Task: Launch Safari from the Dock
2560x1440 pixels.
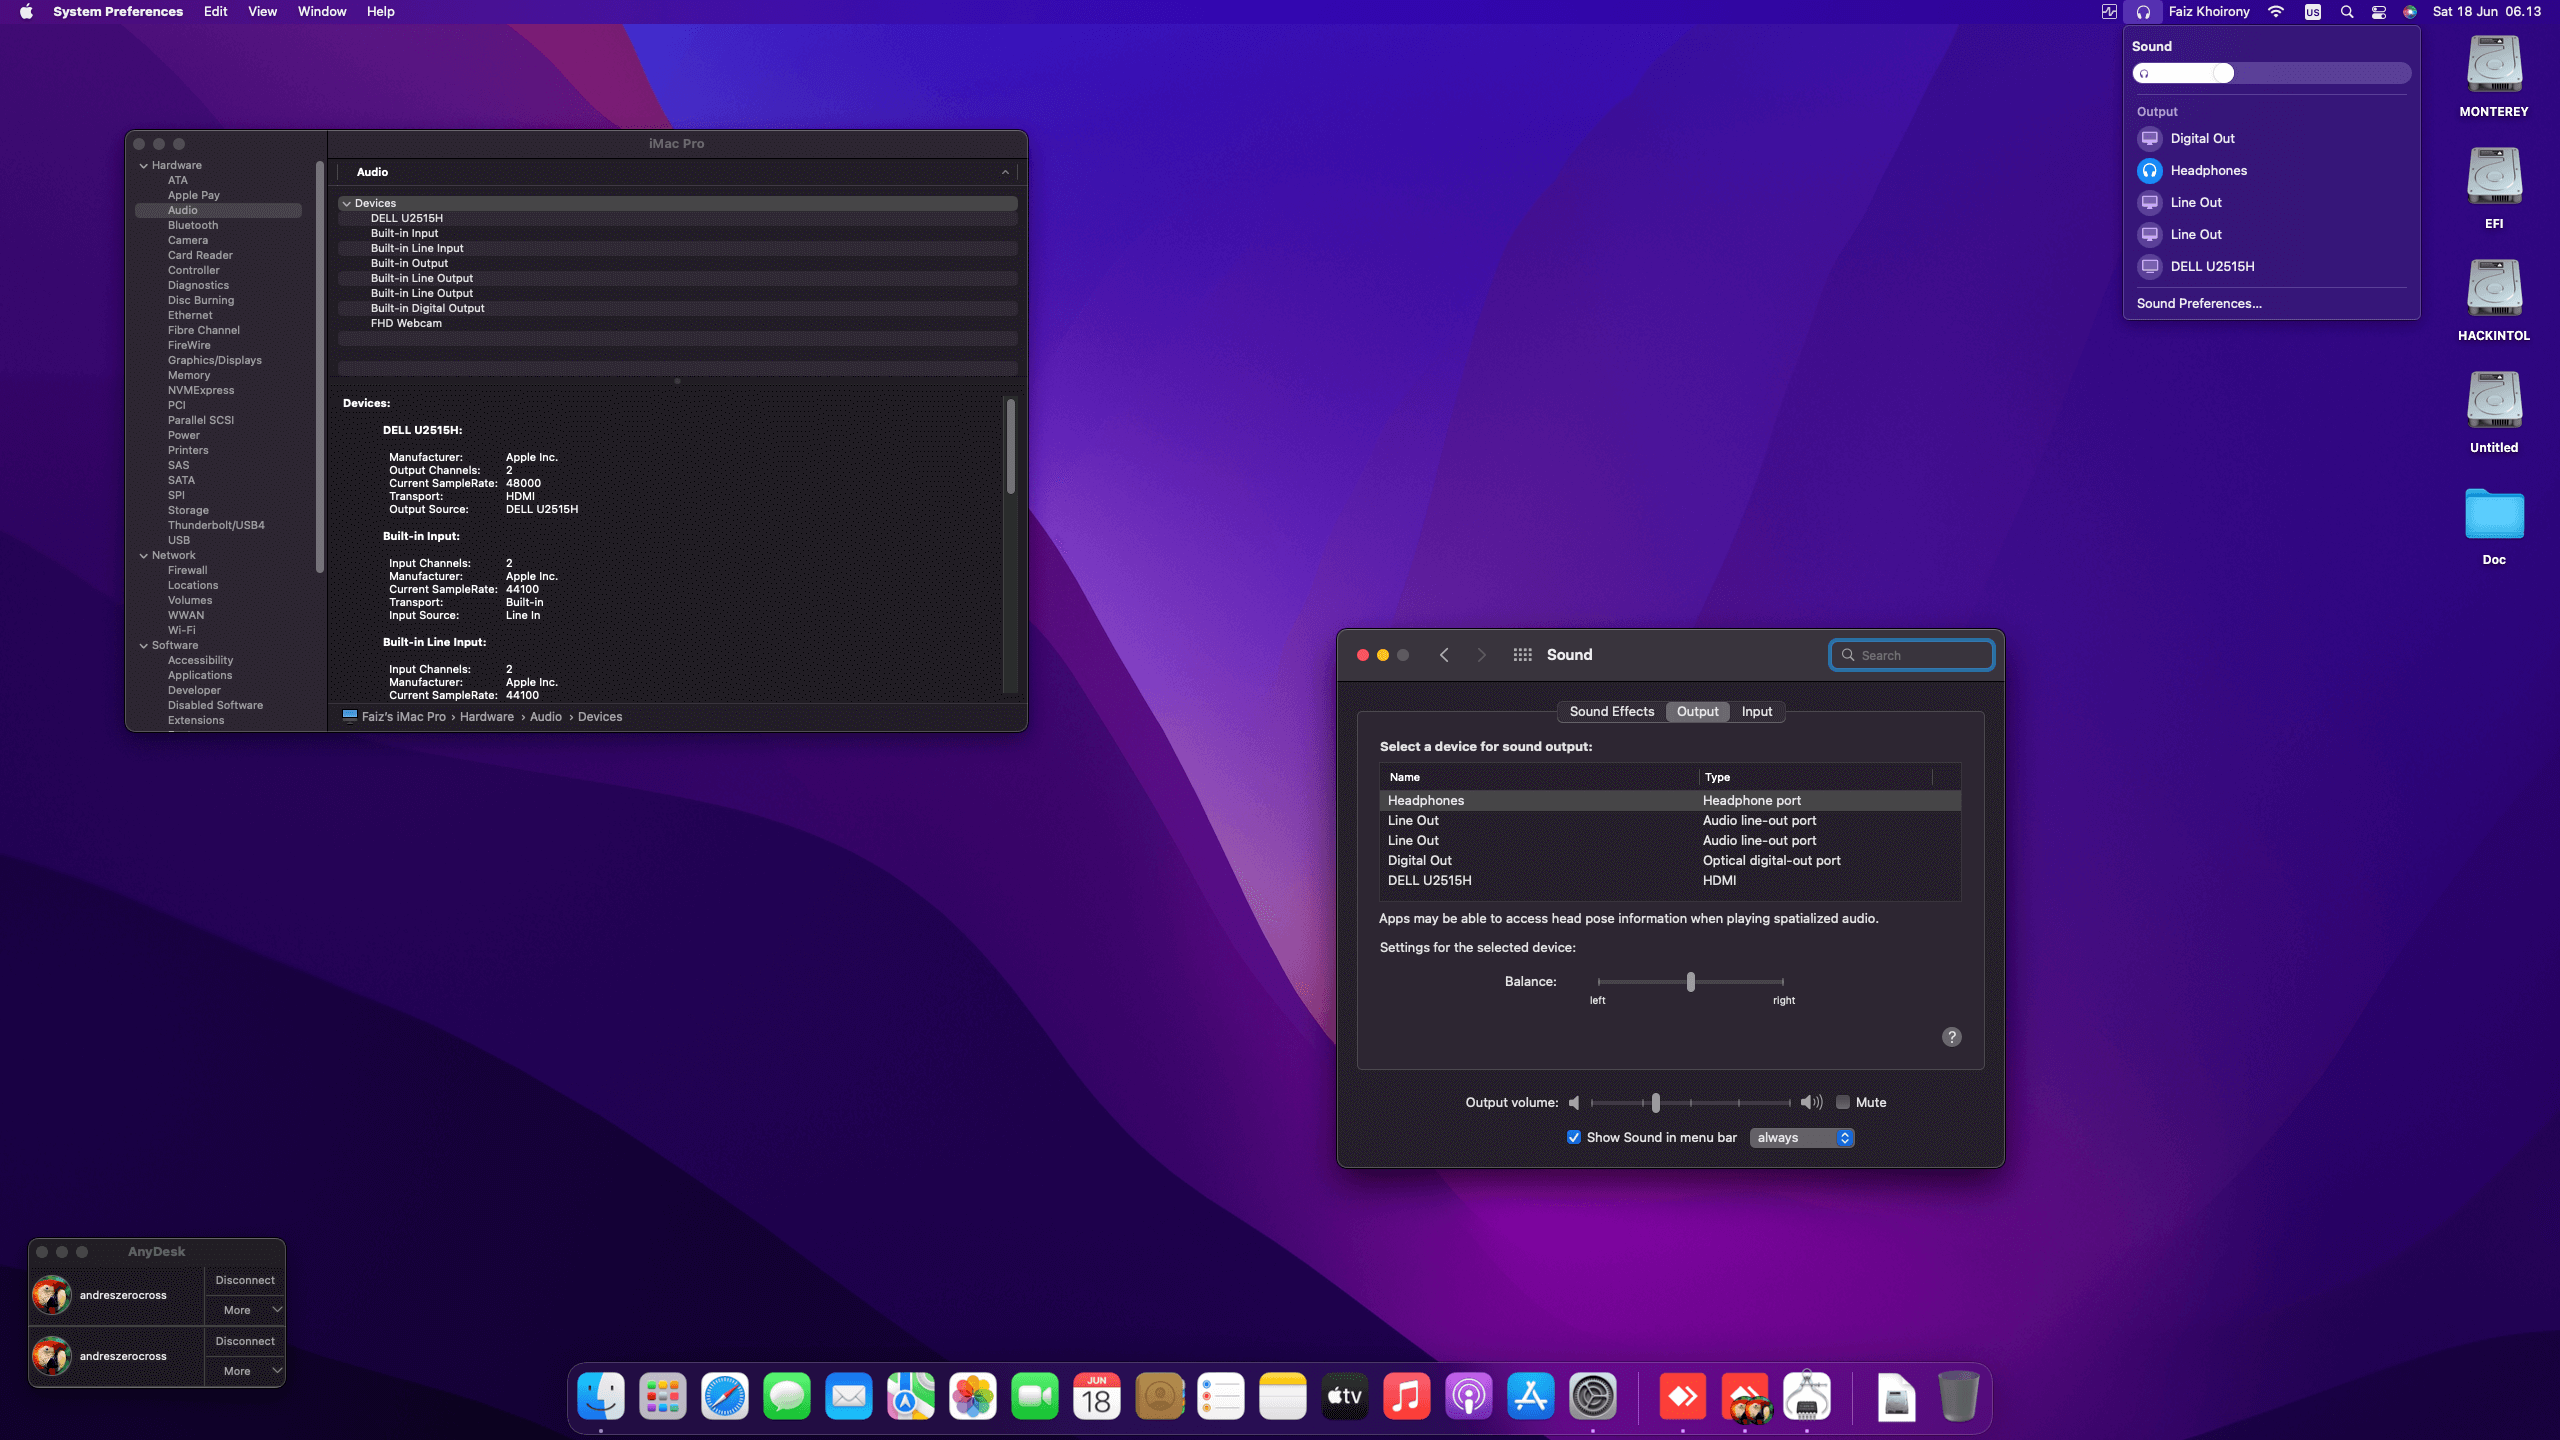Action: (x=725, y=1396)
